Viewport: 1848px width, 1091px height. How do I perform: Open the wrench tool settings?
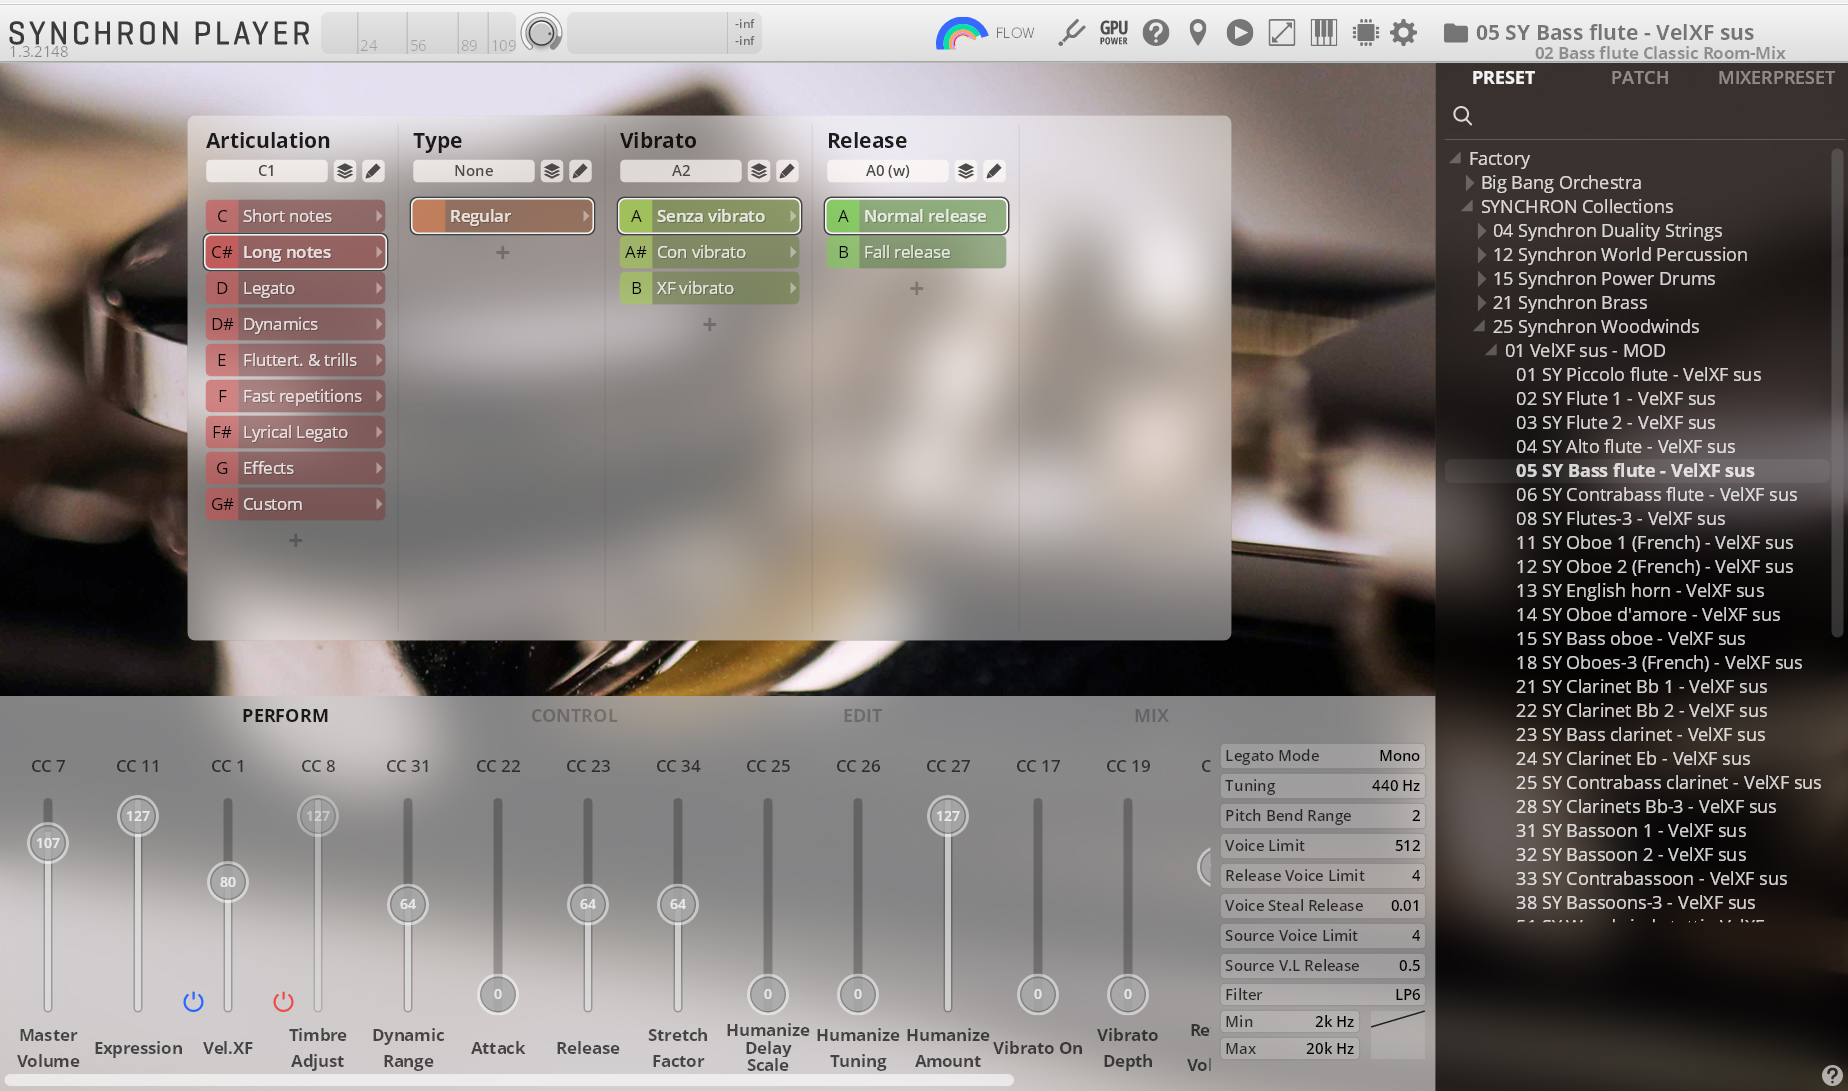(1071, 33)
